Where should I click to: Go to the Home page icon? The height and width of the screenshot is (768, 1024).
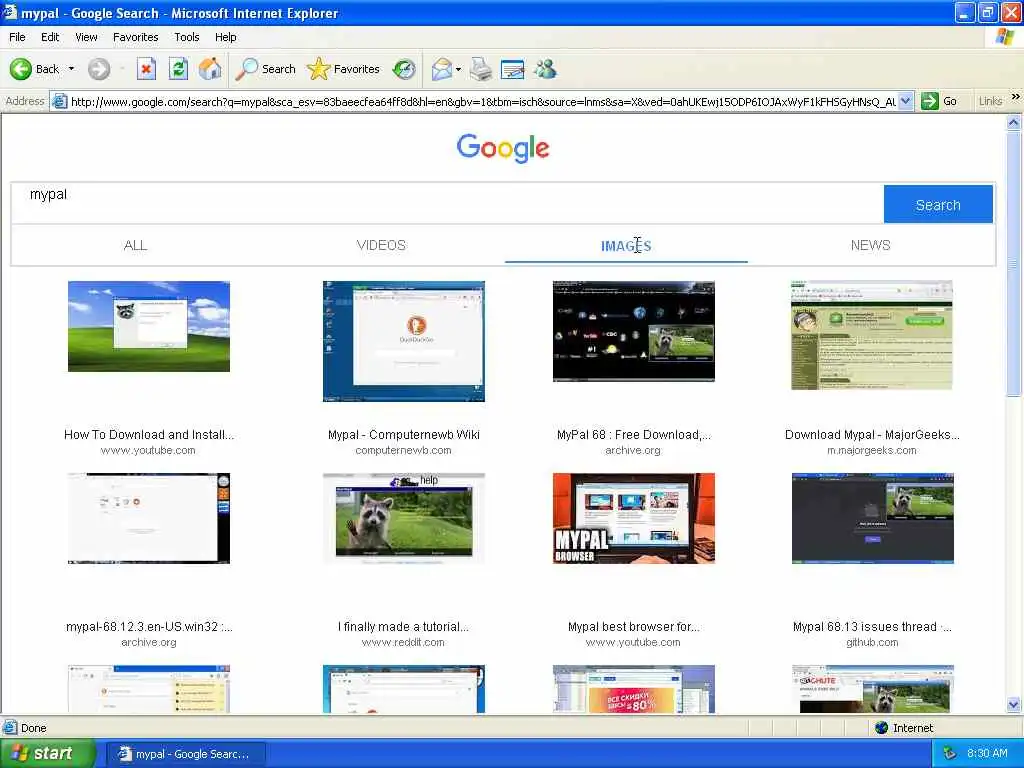(x=210, y=69)
